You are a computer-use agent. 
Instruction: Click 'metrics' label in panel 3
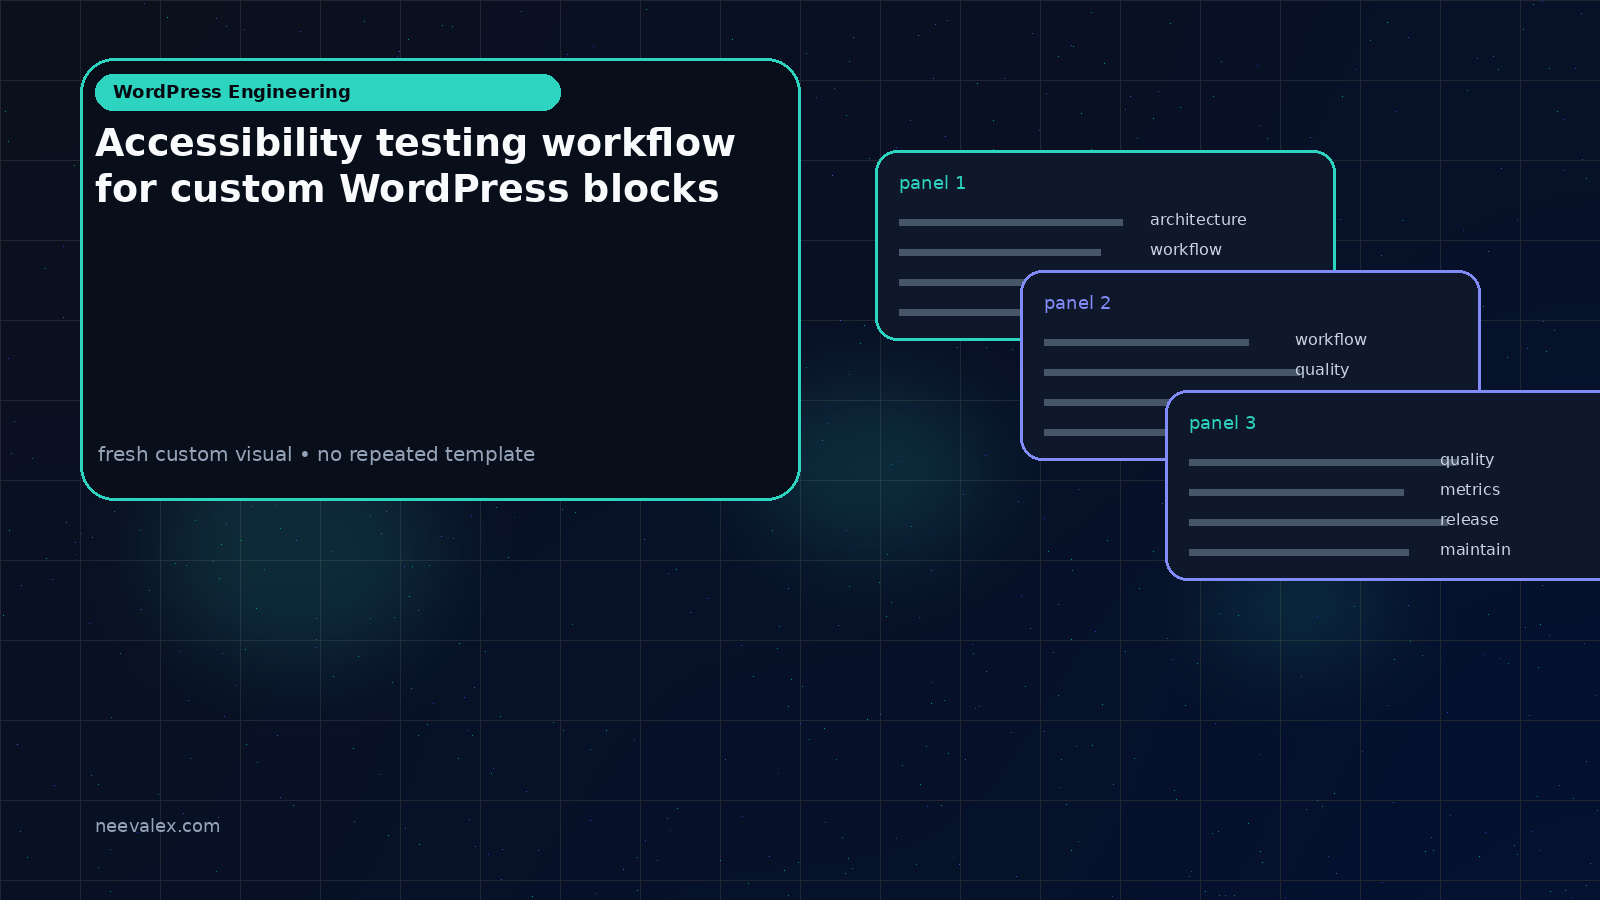(x=1470, y=490)
